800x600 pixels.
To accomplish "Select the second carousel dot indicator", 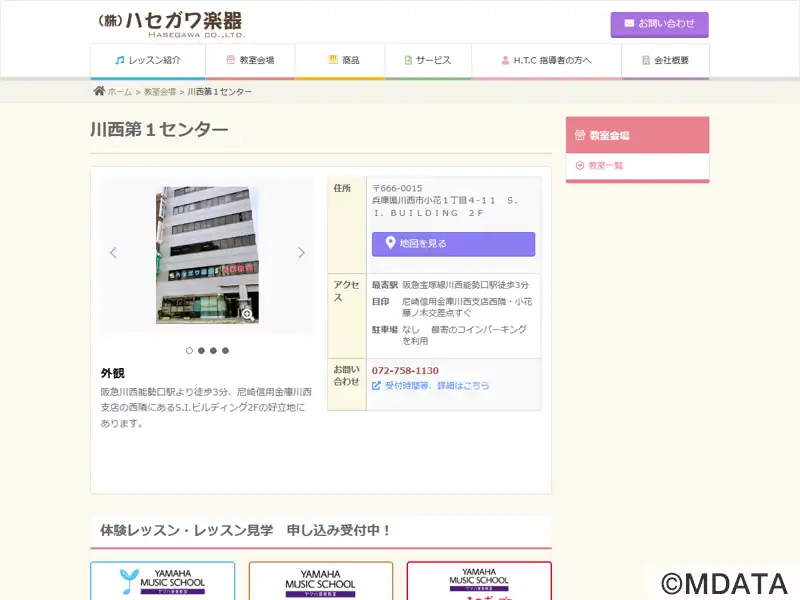I will pyautogui.click(x=201, y=351).
